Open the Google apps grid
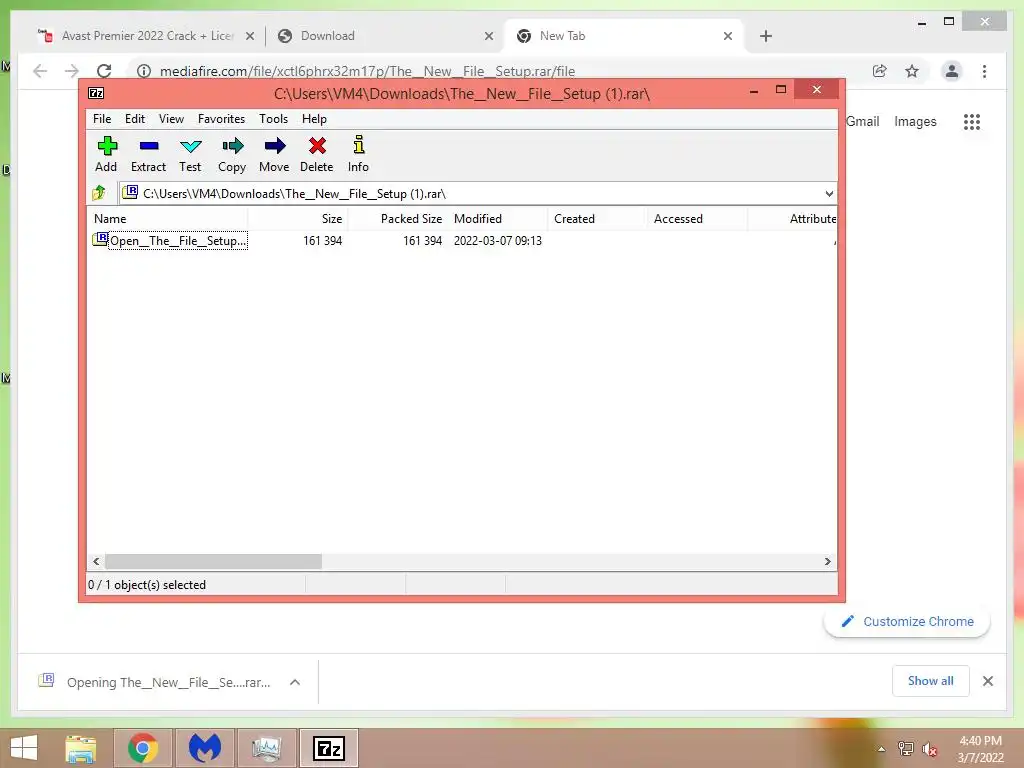Image resolution: width=1024 pixels, height=768 pixels. (972, 121)
